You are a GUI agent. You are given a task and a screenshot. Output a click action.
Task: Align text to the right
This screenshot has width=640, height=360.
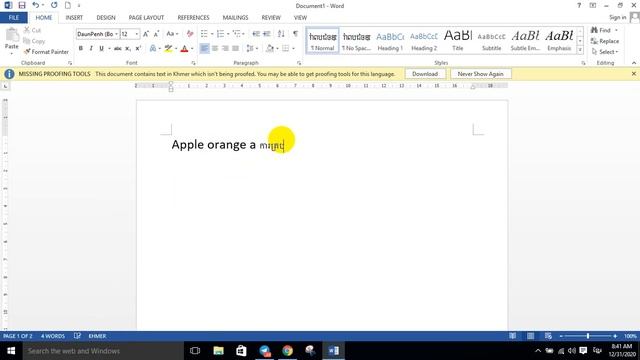(x=225, y=48)
